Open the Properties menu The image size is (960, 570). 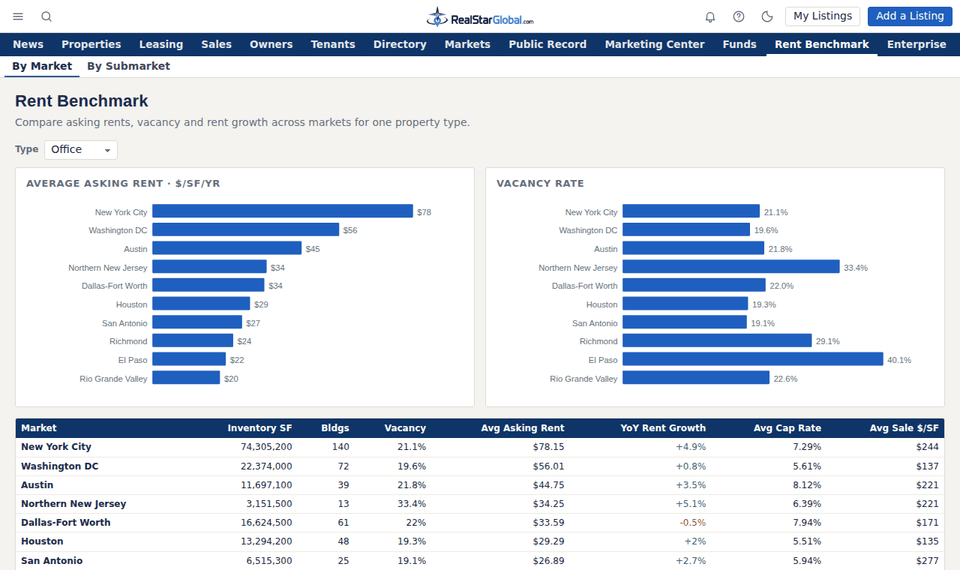91,44
